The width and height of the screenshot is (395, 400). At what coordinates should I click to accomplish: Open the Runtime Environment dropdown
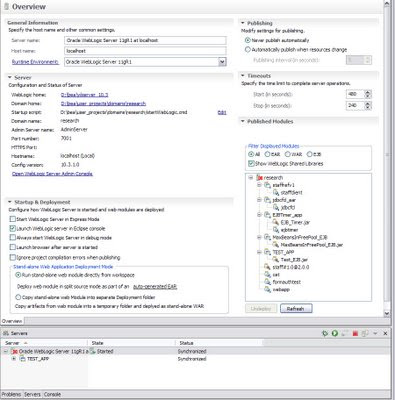point(222,62)
